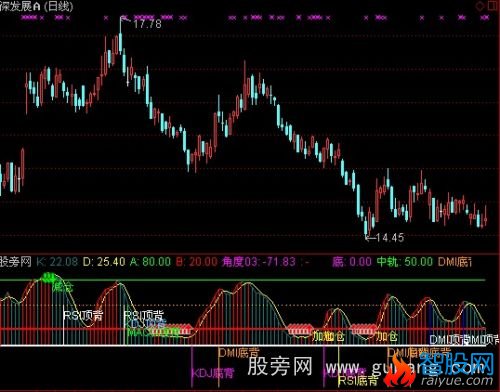Image resolution: width=500 pixels, height=392 pixels.
Task: Select the 14.45 low price label
Action: click(x=390, y=238)
